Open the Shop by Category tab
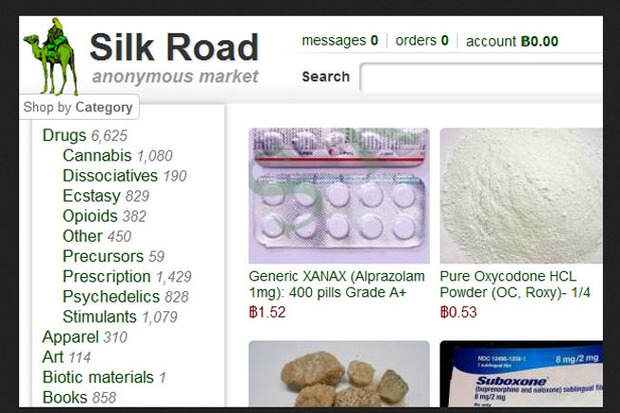The width and height of the screenshot is (620, 413). [x=78, y=107]
